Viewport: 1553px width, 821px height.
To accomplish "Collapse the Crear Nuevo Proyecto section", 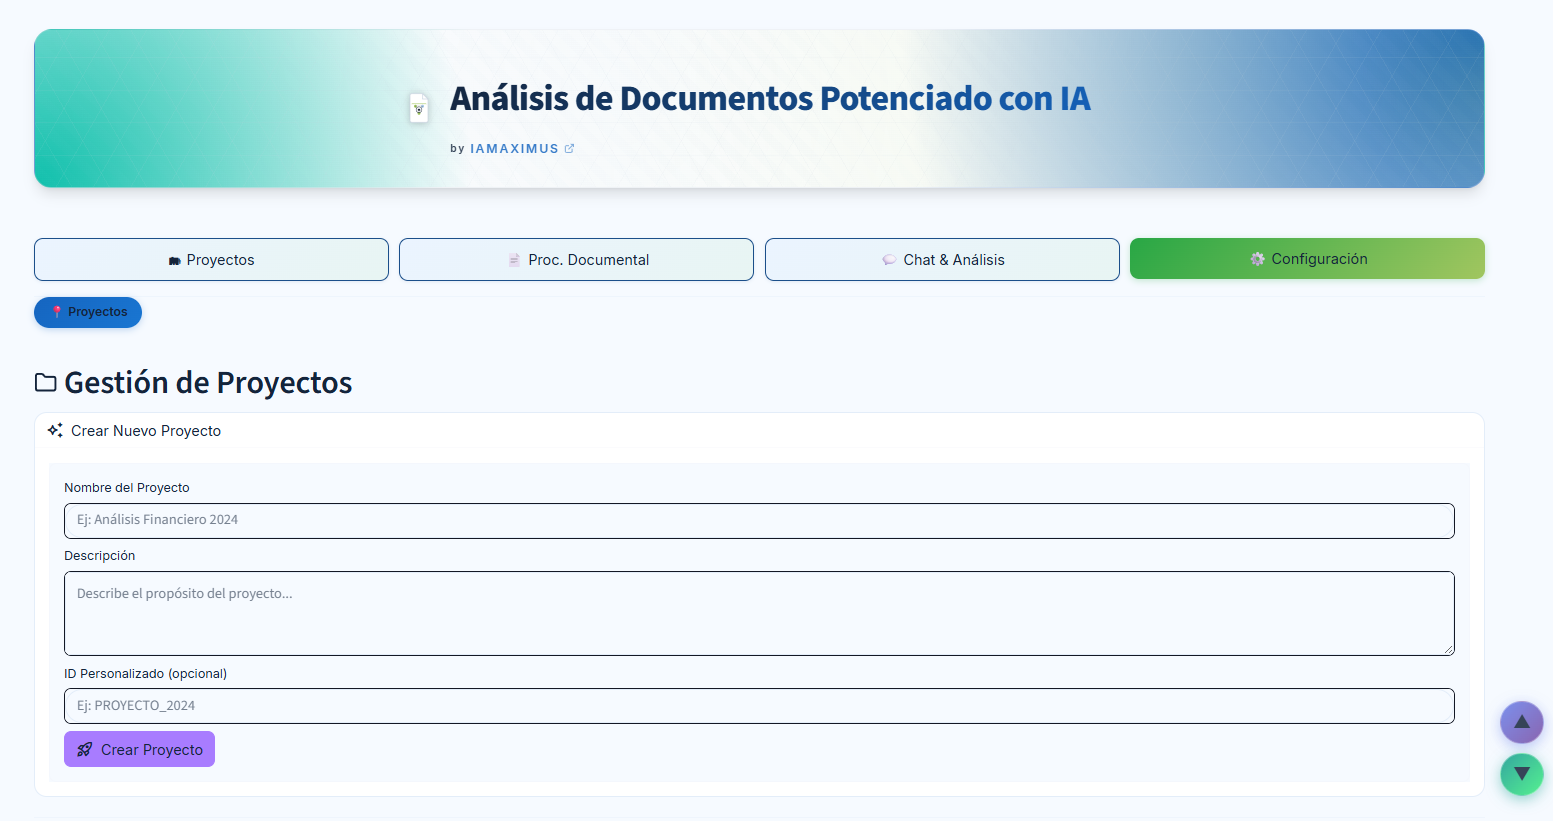I will [x=759, y=431].
